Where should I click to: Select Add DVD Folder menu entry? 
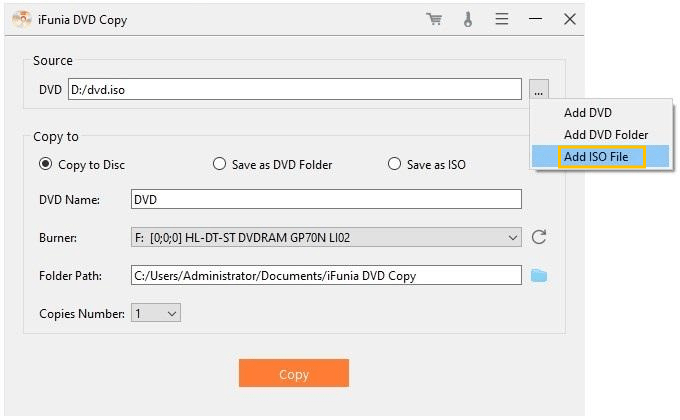coord(605,135)
